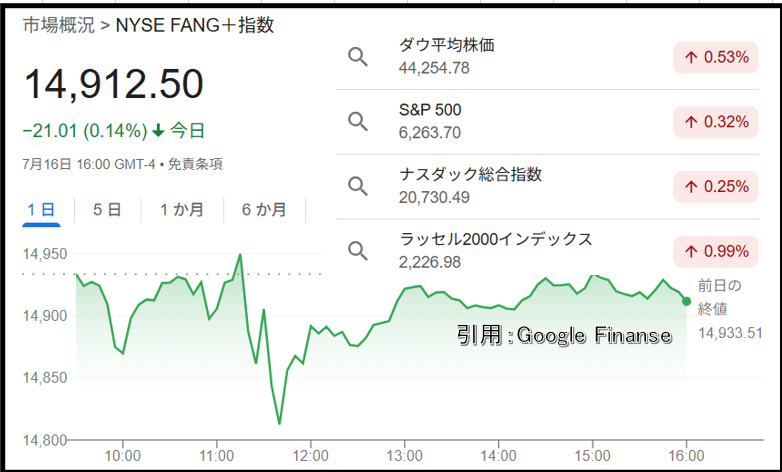
Task: Switch to the 6か月 chart range
Action: pos(264,210)
